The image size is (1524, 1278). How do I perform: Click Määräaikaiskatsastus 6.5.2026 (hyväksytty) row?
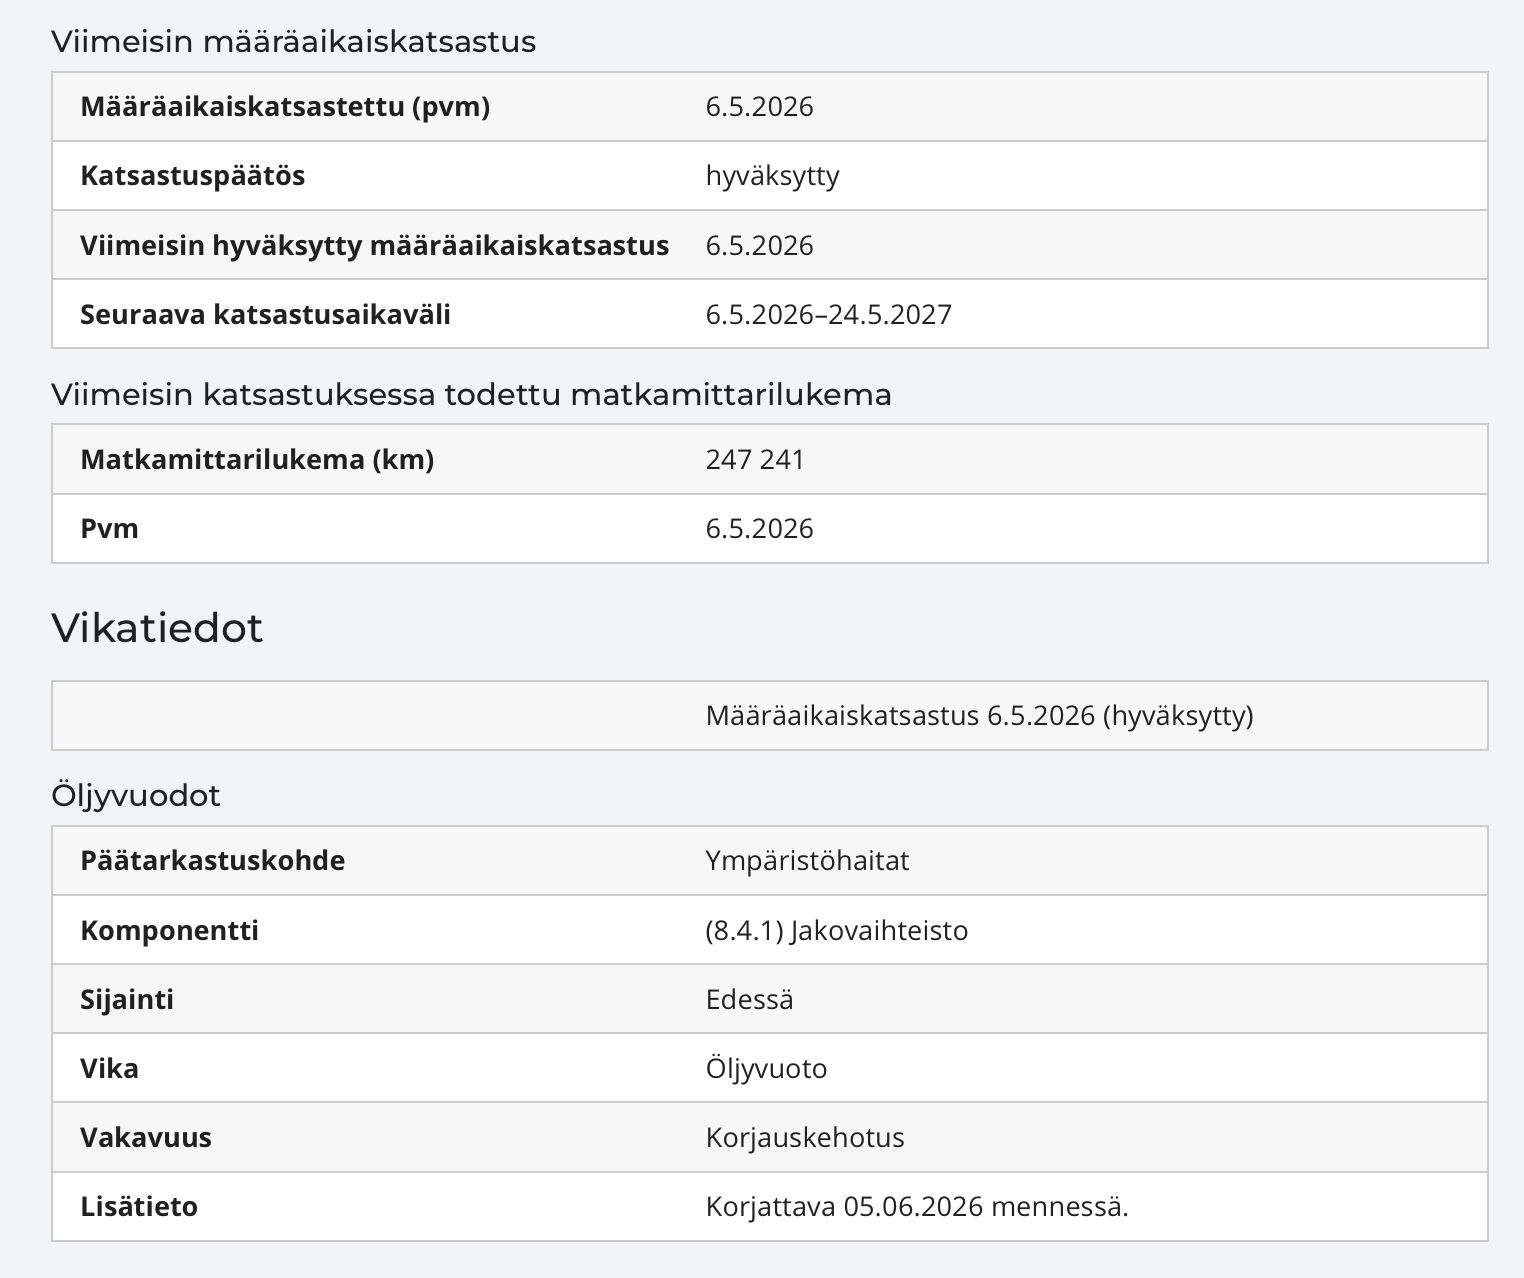click(x=770, y=716)
